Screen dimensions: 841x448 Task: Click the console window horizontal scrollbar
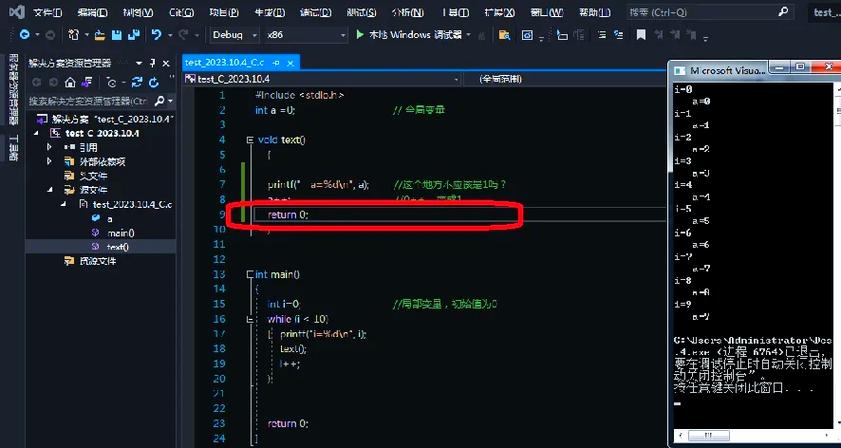pos(754,435)
